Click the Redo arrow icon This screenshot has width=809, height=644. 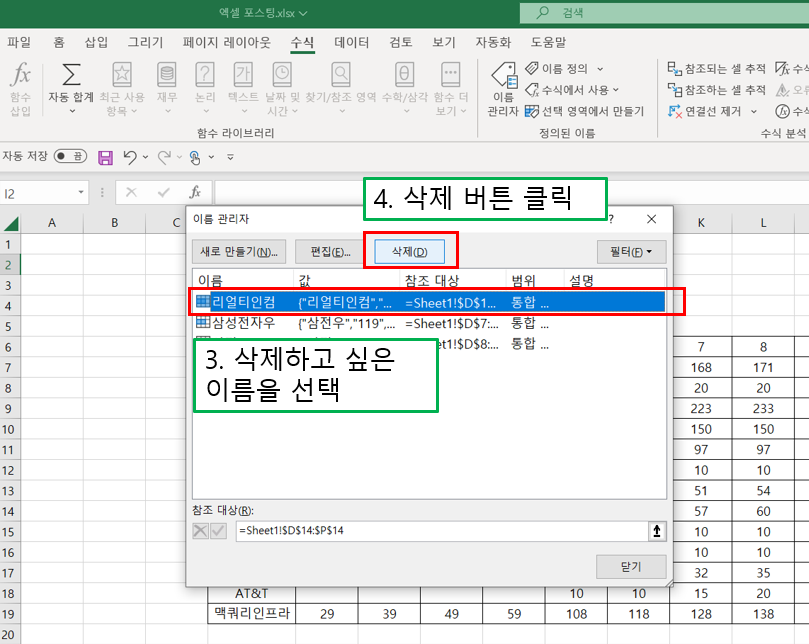[x=165, y=157]
